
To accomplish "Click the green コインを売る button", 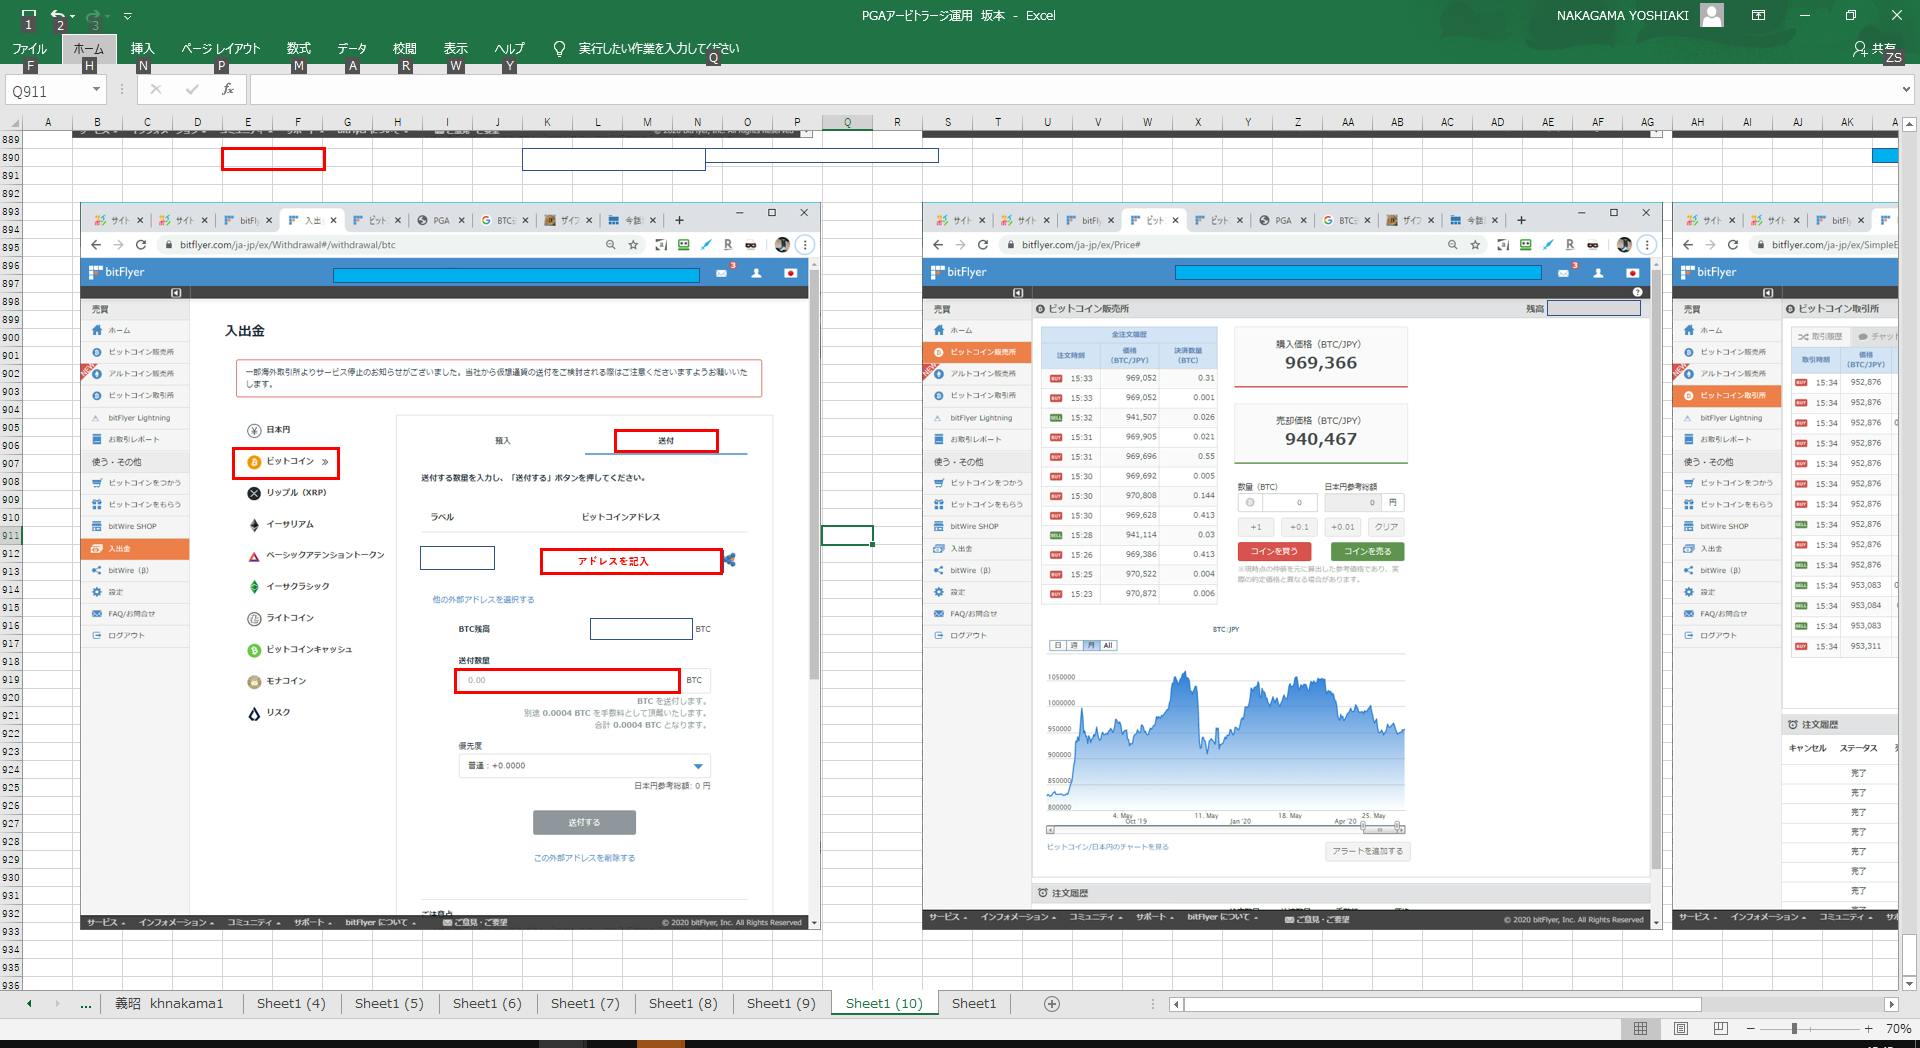I will click(x=1367, y=551).
